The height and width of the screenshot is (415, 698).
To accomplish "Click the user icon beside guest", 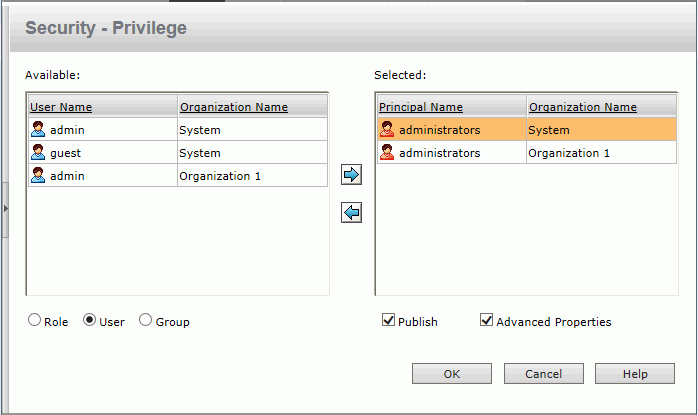I will point(38,152).
